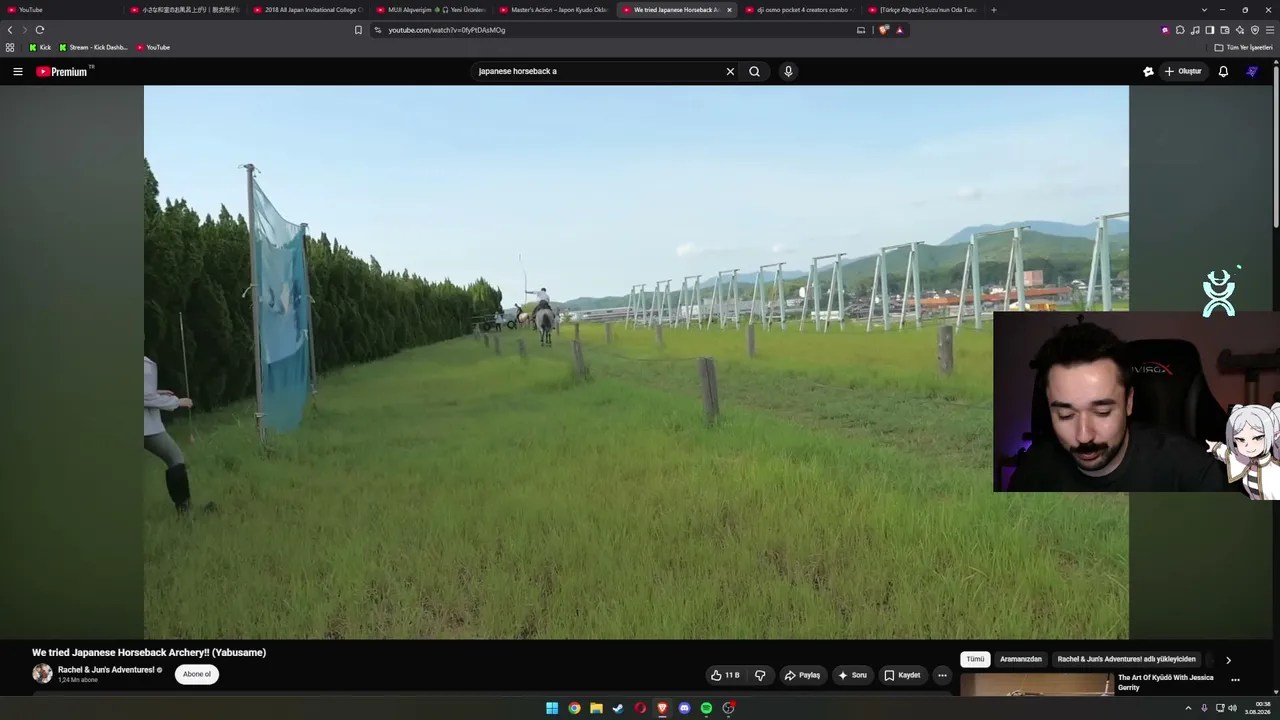Bookmark this page icon
The height and width of the screenshot is (720, 1280).
(358, 30)
